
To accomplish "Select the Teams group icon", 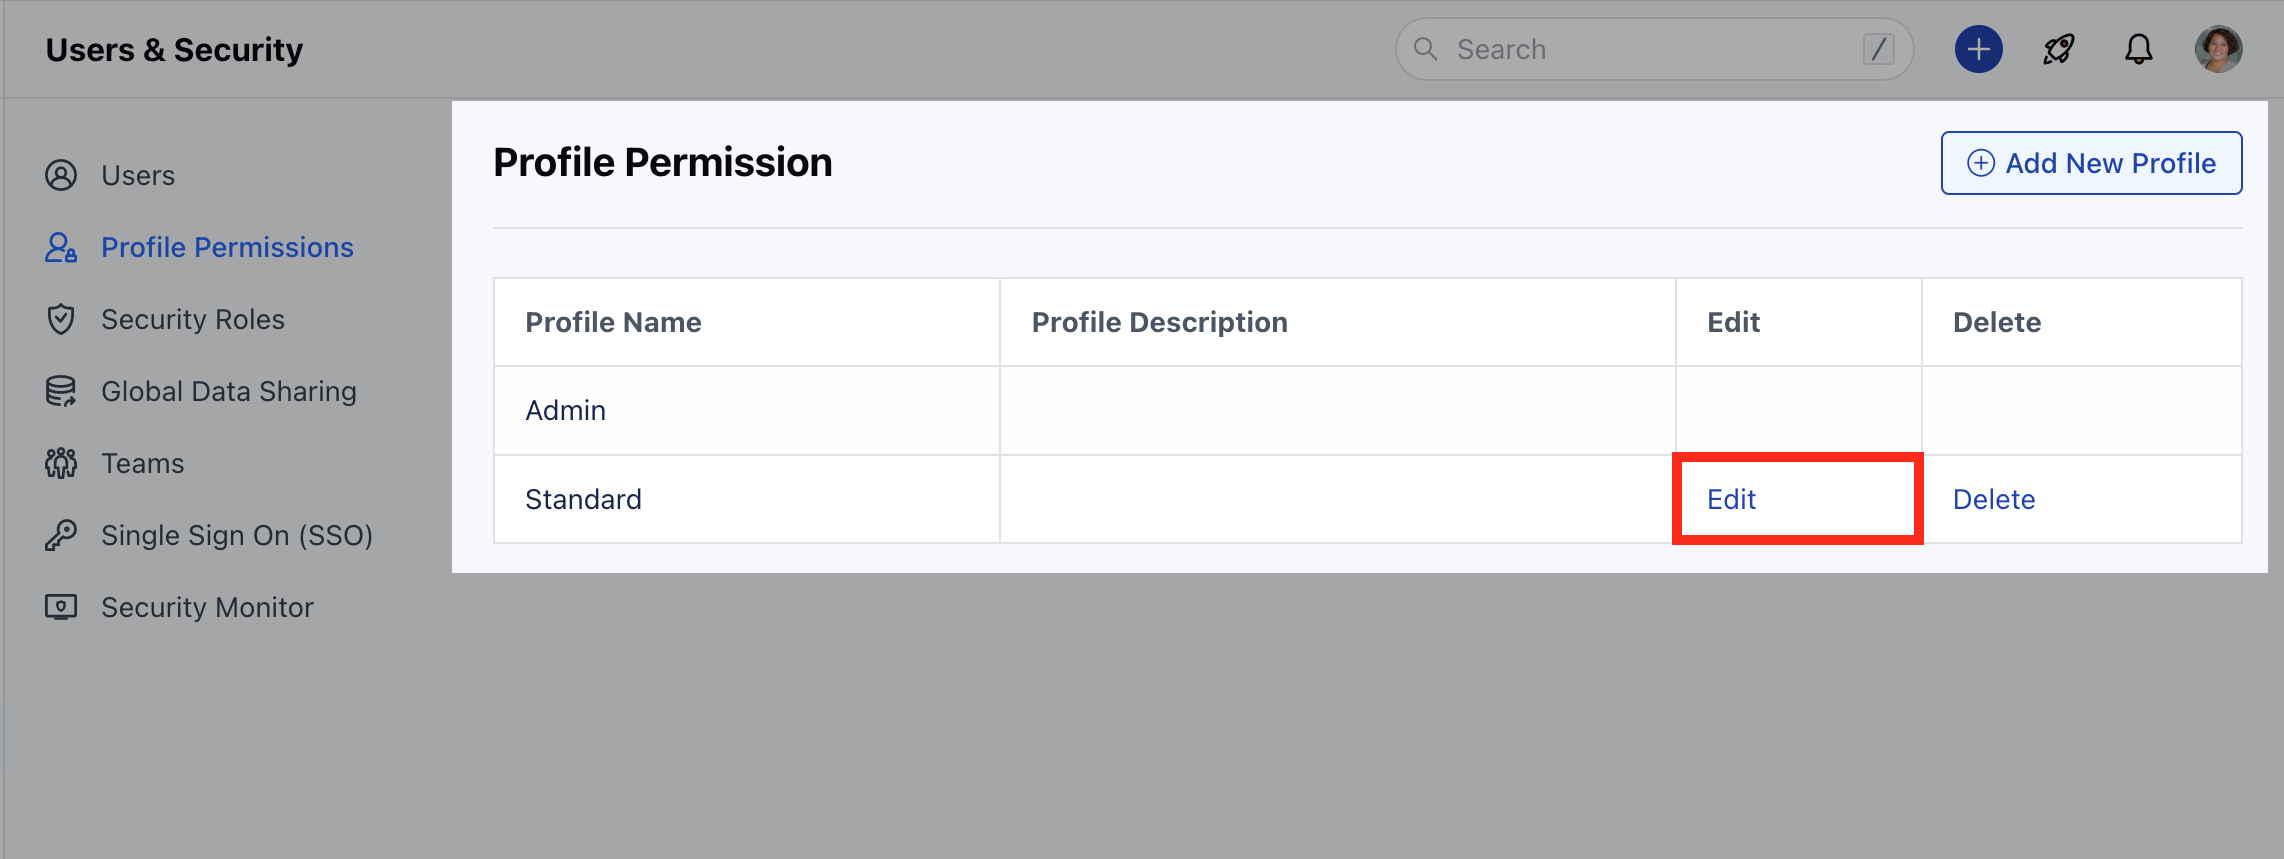I will tap(61, 463).
